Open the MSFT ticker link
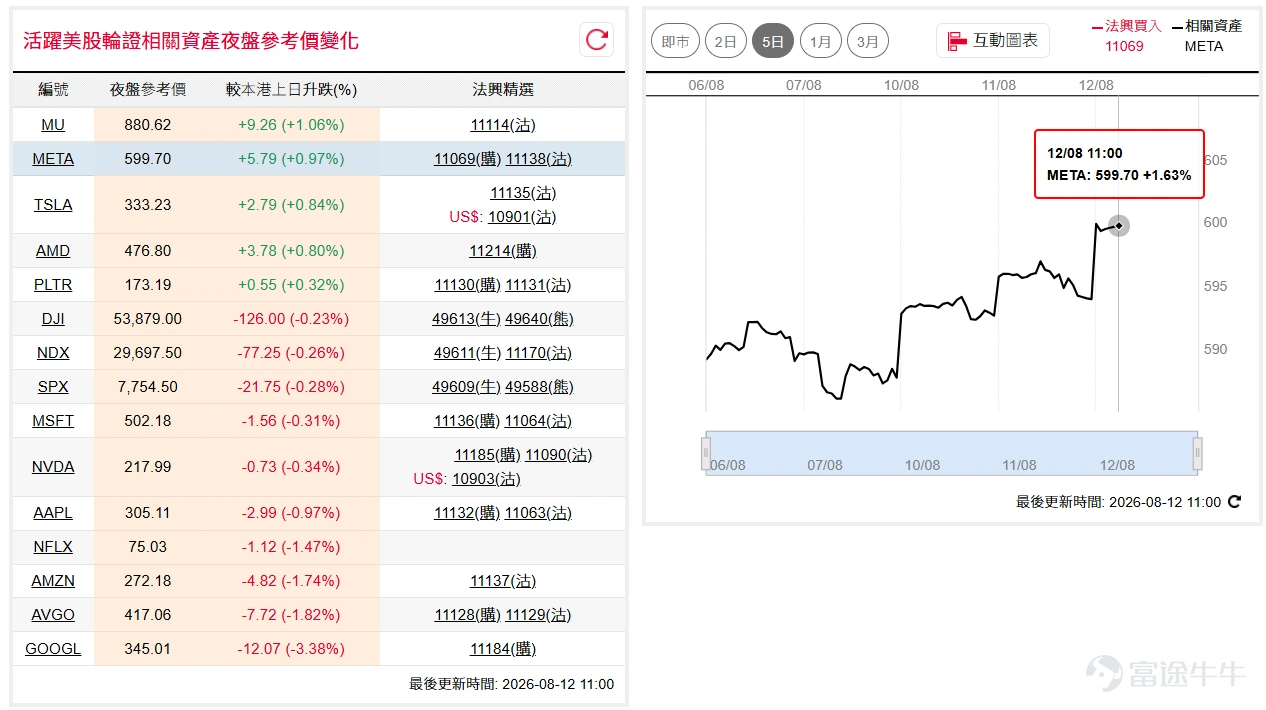 click(x=53, y=421)
